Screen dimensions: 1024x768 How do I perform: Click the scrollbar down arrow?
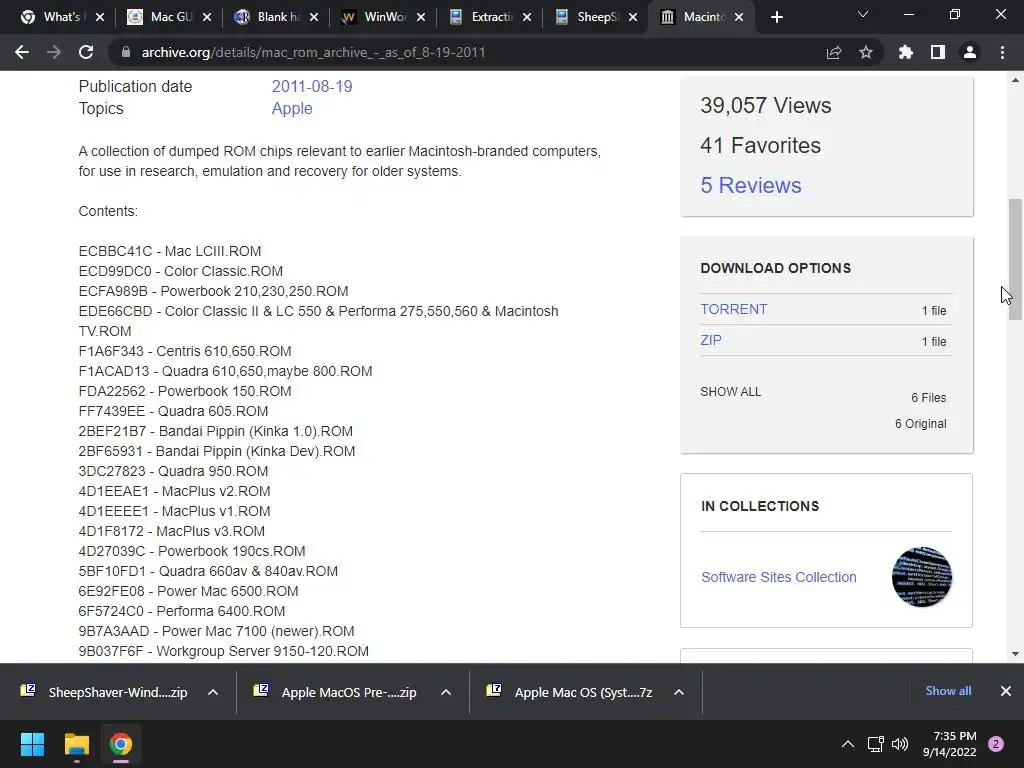1015,654
